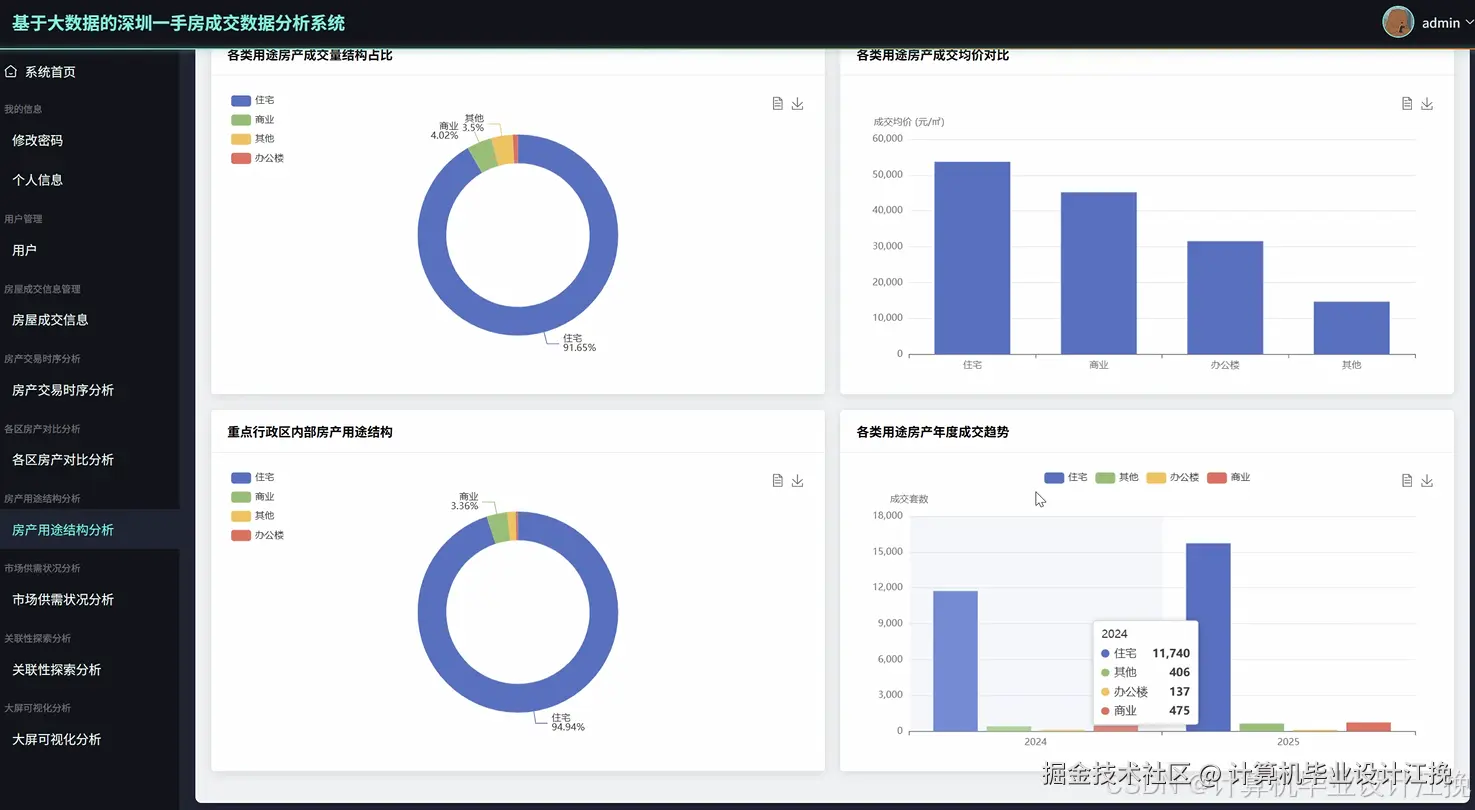Click the home icon beside 系统首页
The width and height of the screenshot is (1475, 810).
pos(11,72)
